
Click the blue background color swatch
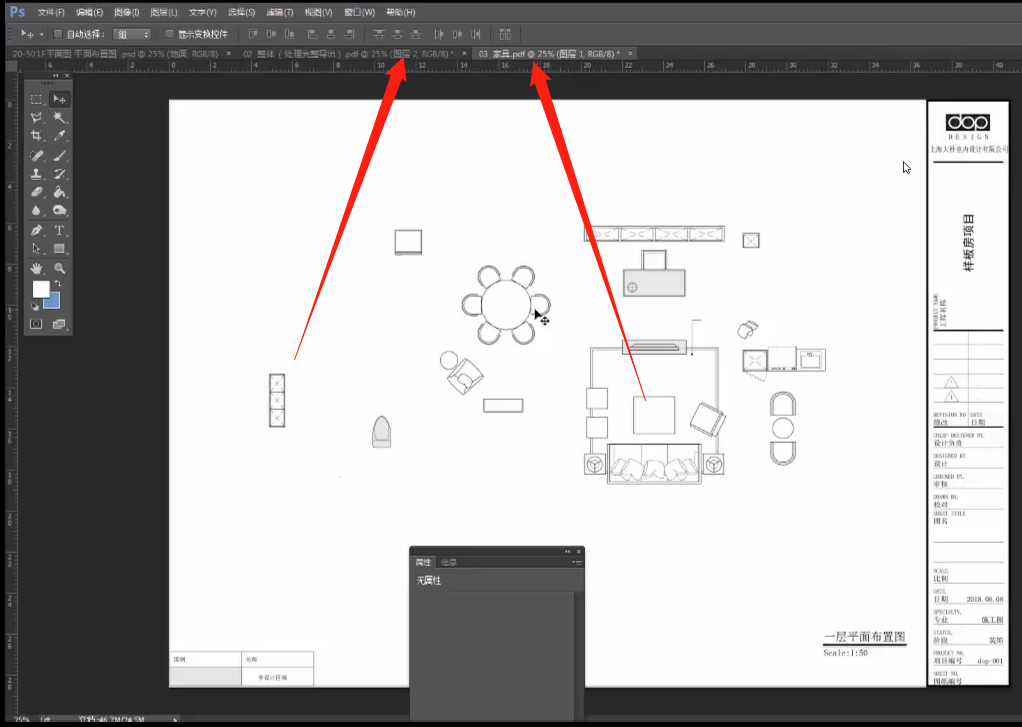(52, 300)
